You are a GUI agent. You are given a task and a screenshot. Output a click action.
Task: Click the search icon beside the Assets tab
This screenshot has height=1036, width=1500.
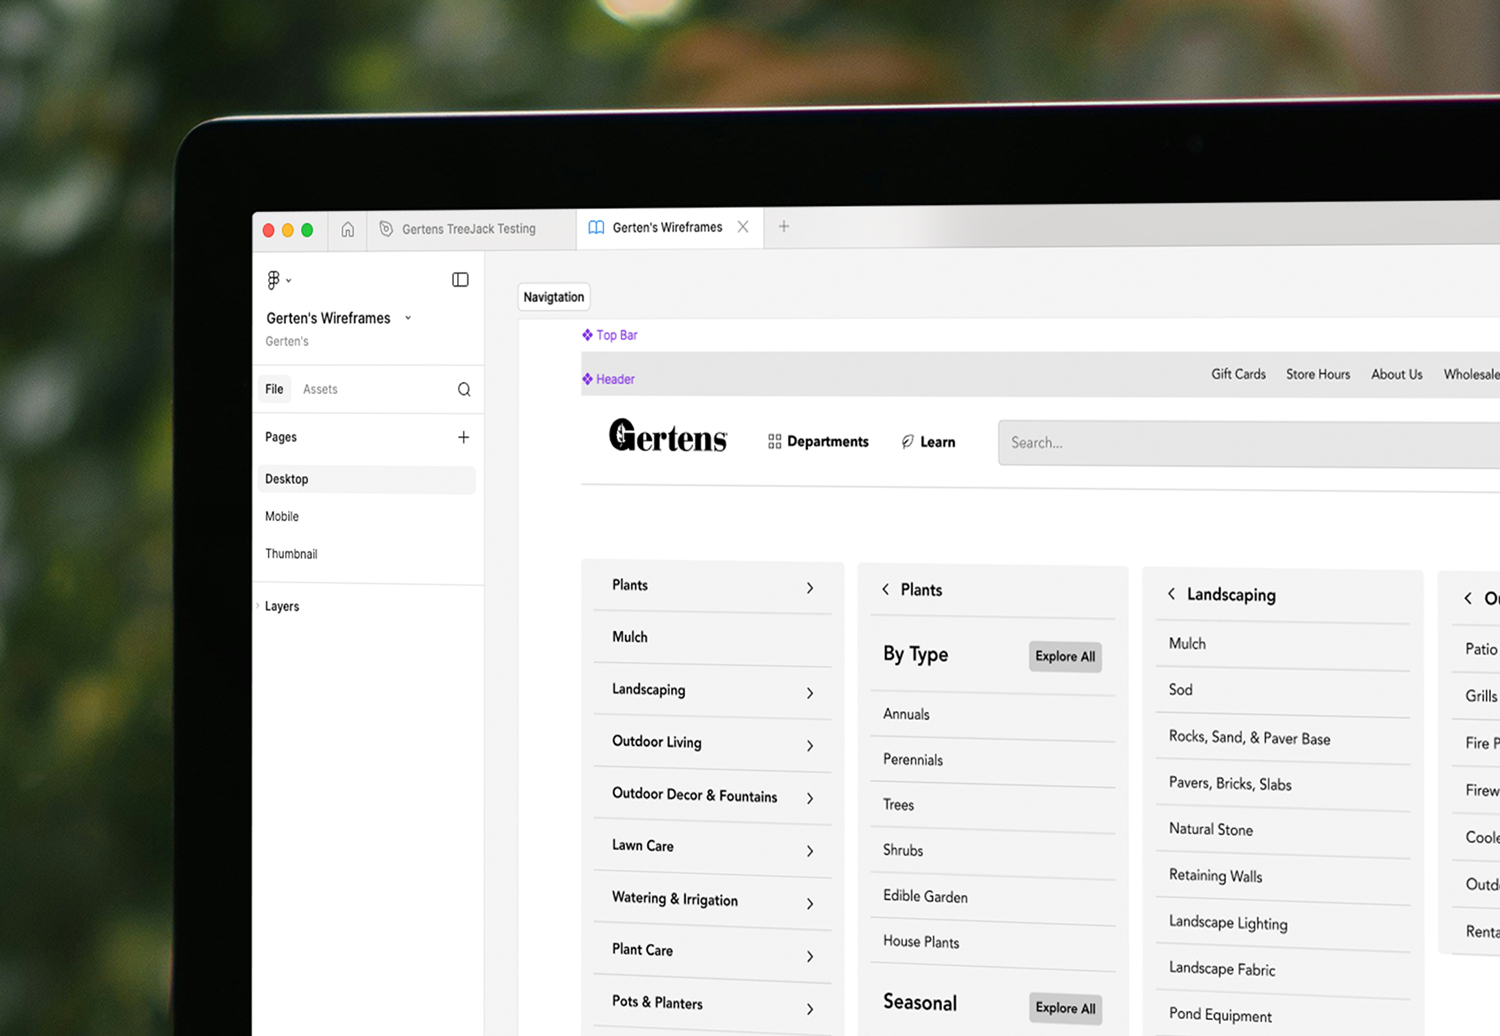[x=463, y=389]
